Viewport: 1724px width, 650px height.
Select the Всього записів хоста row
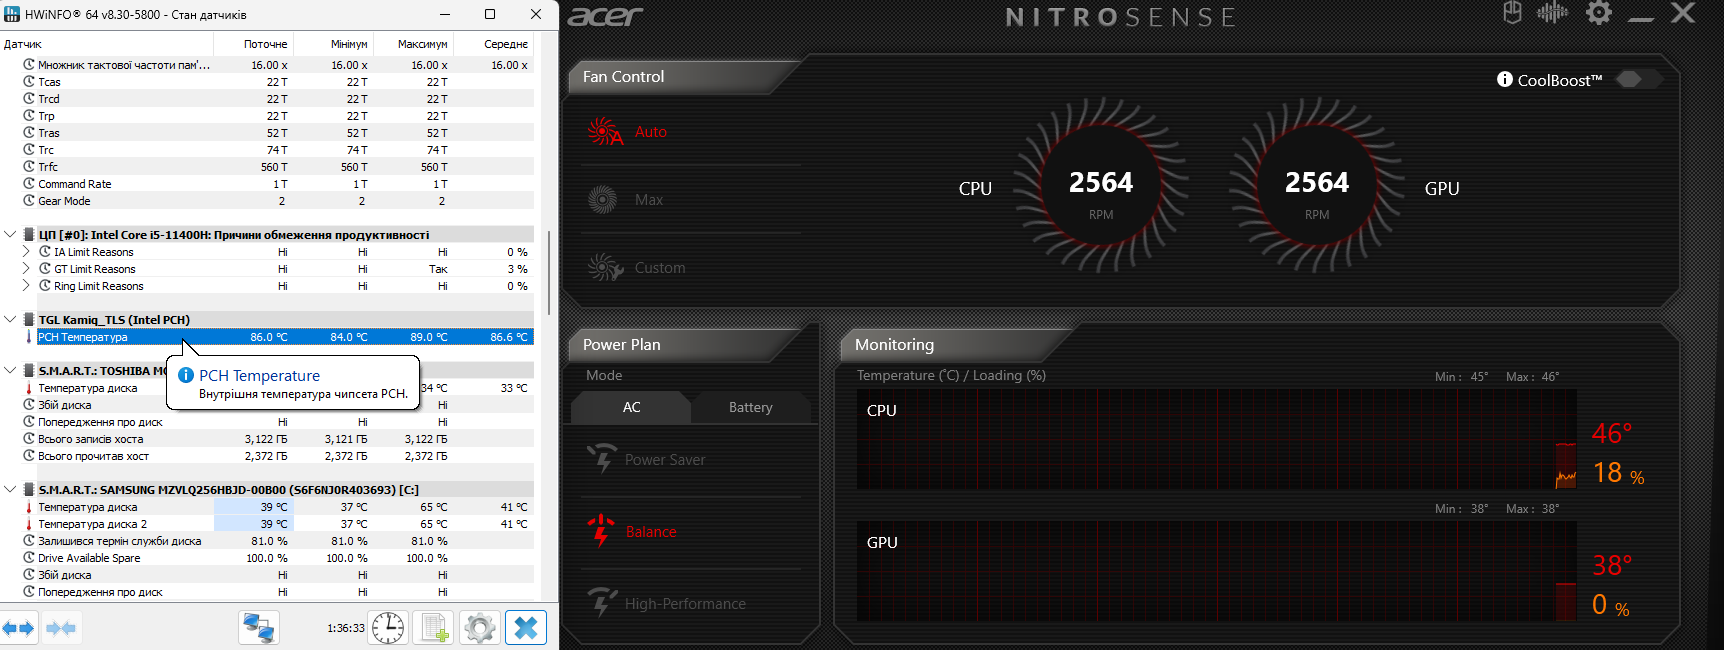277,439
